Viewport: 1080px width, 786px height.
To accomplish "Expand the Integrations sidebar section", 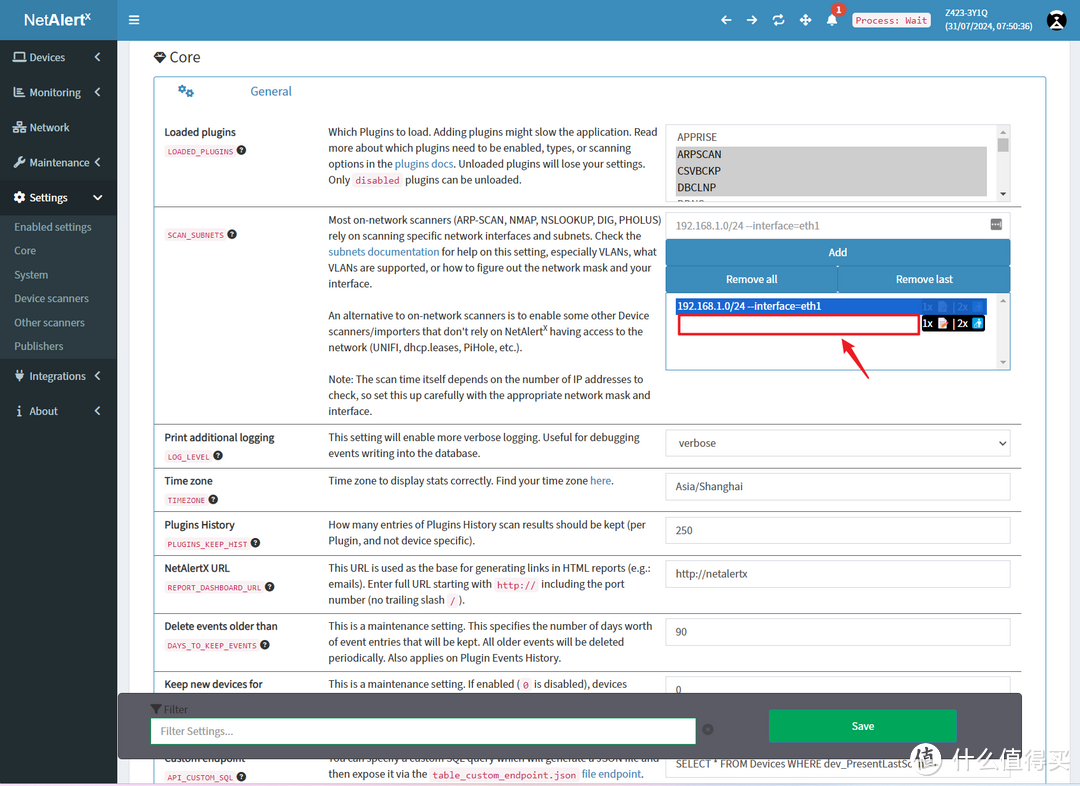I will (58, 376).
